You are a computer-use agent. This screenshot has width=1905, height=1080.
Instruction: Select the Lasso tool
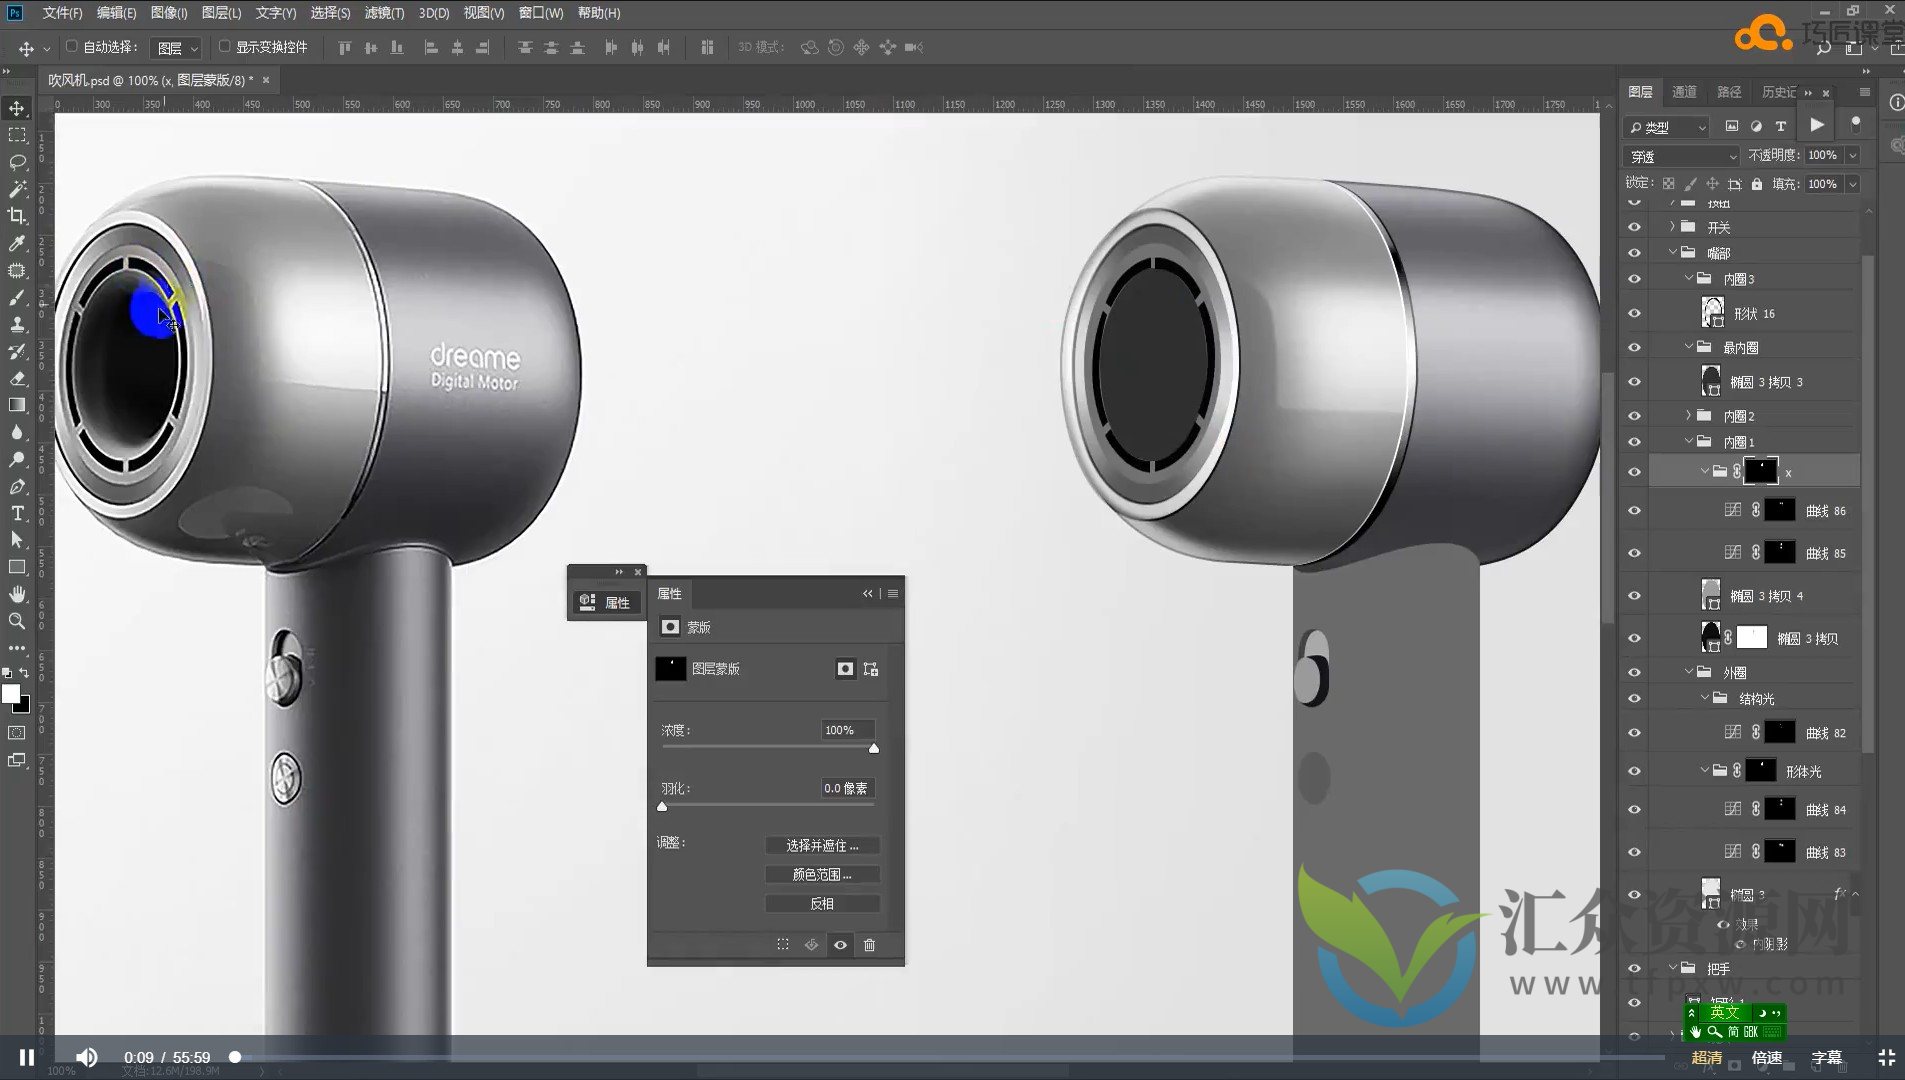pos(17,162)
